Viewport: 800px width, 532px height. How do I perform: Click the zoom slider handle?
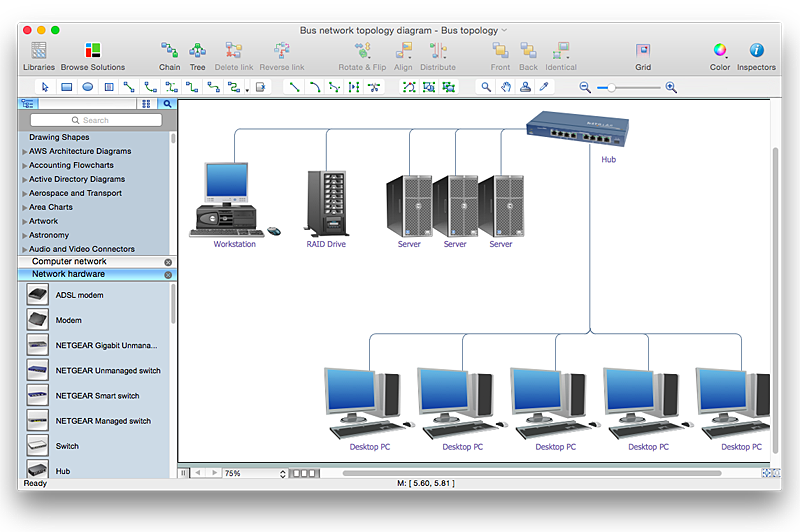tap(603, 88)
